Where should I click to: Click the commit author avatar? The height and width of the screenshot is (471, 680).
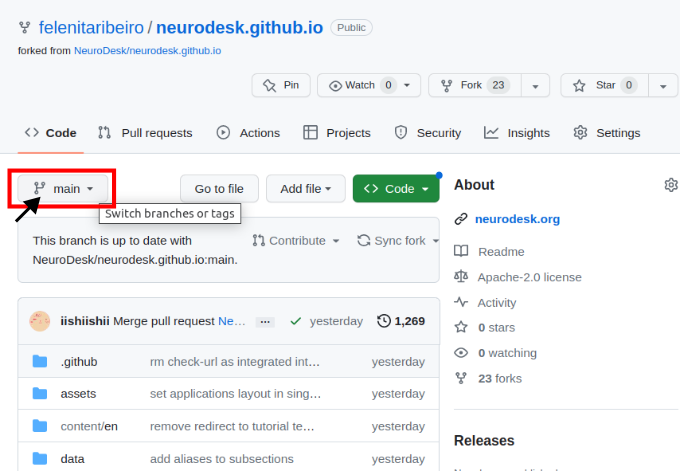[x=40, y=321]
